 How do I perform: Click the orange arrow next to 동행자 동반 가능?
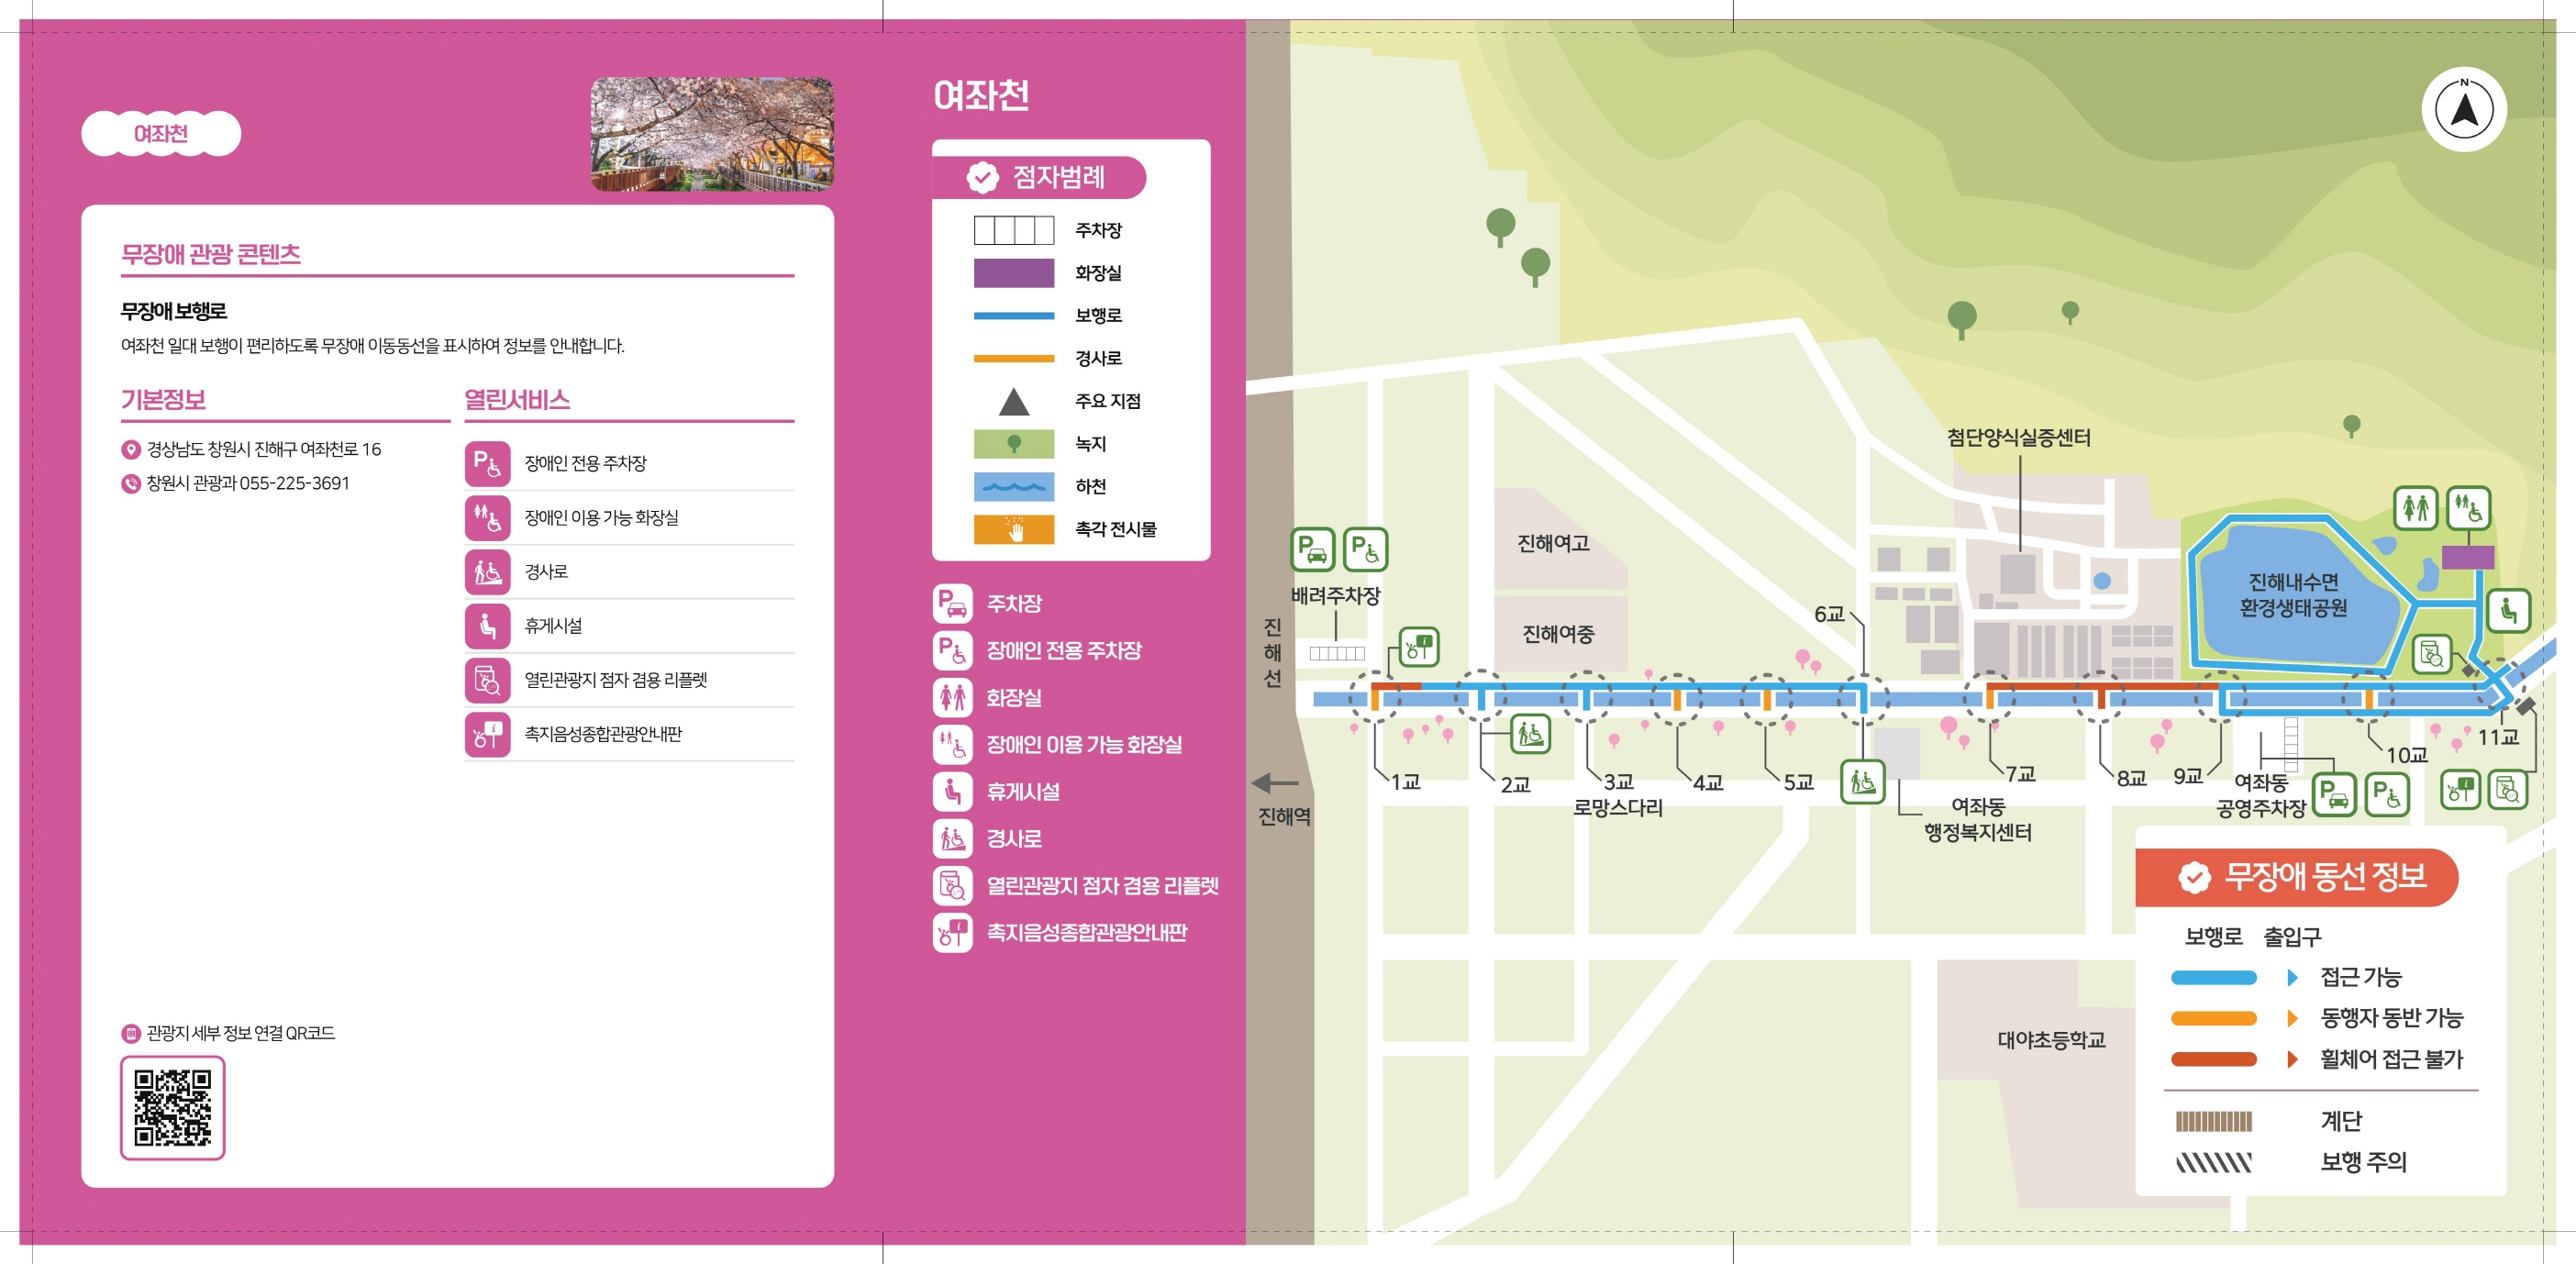pos(2292,1018)
